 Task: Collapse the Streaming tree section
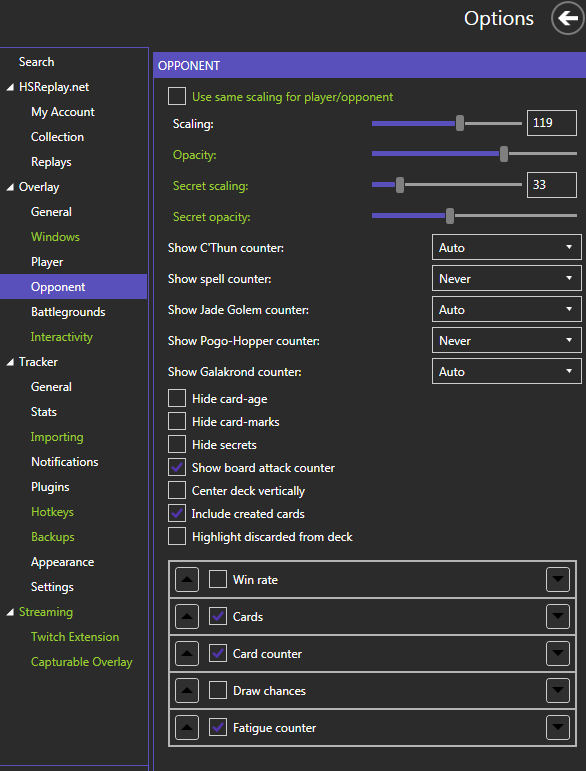(x=10, y=612)
